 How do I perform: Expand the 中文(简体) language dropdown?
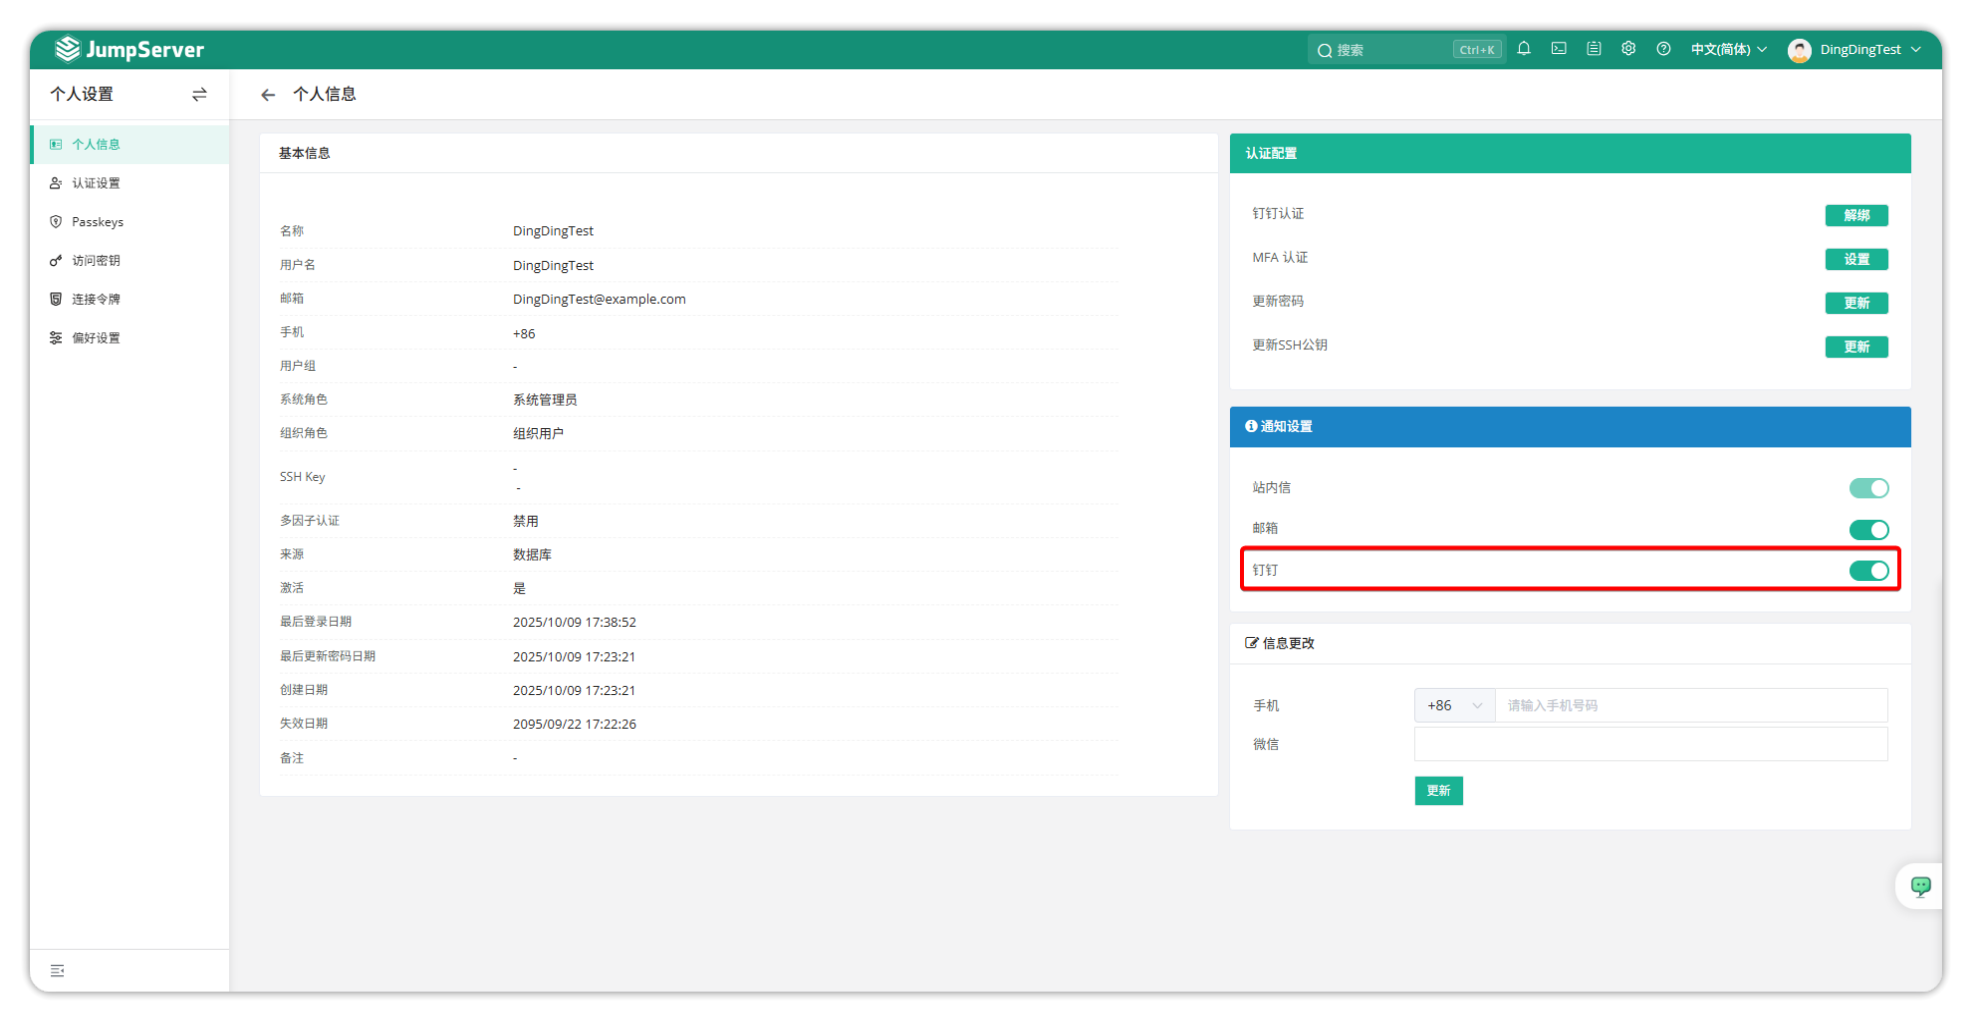click(x=1728, y=49)
